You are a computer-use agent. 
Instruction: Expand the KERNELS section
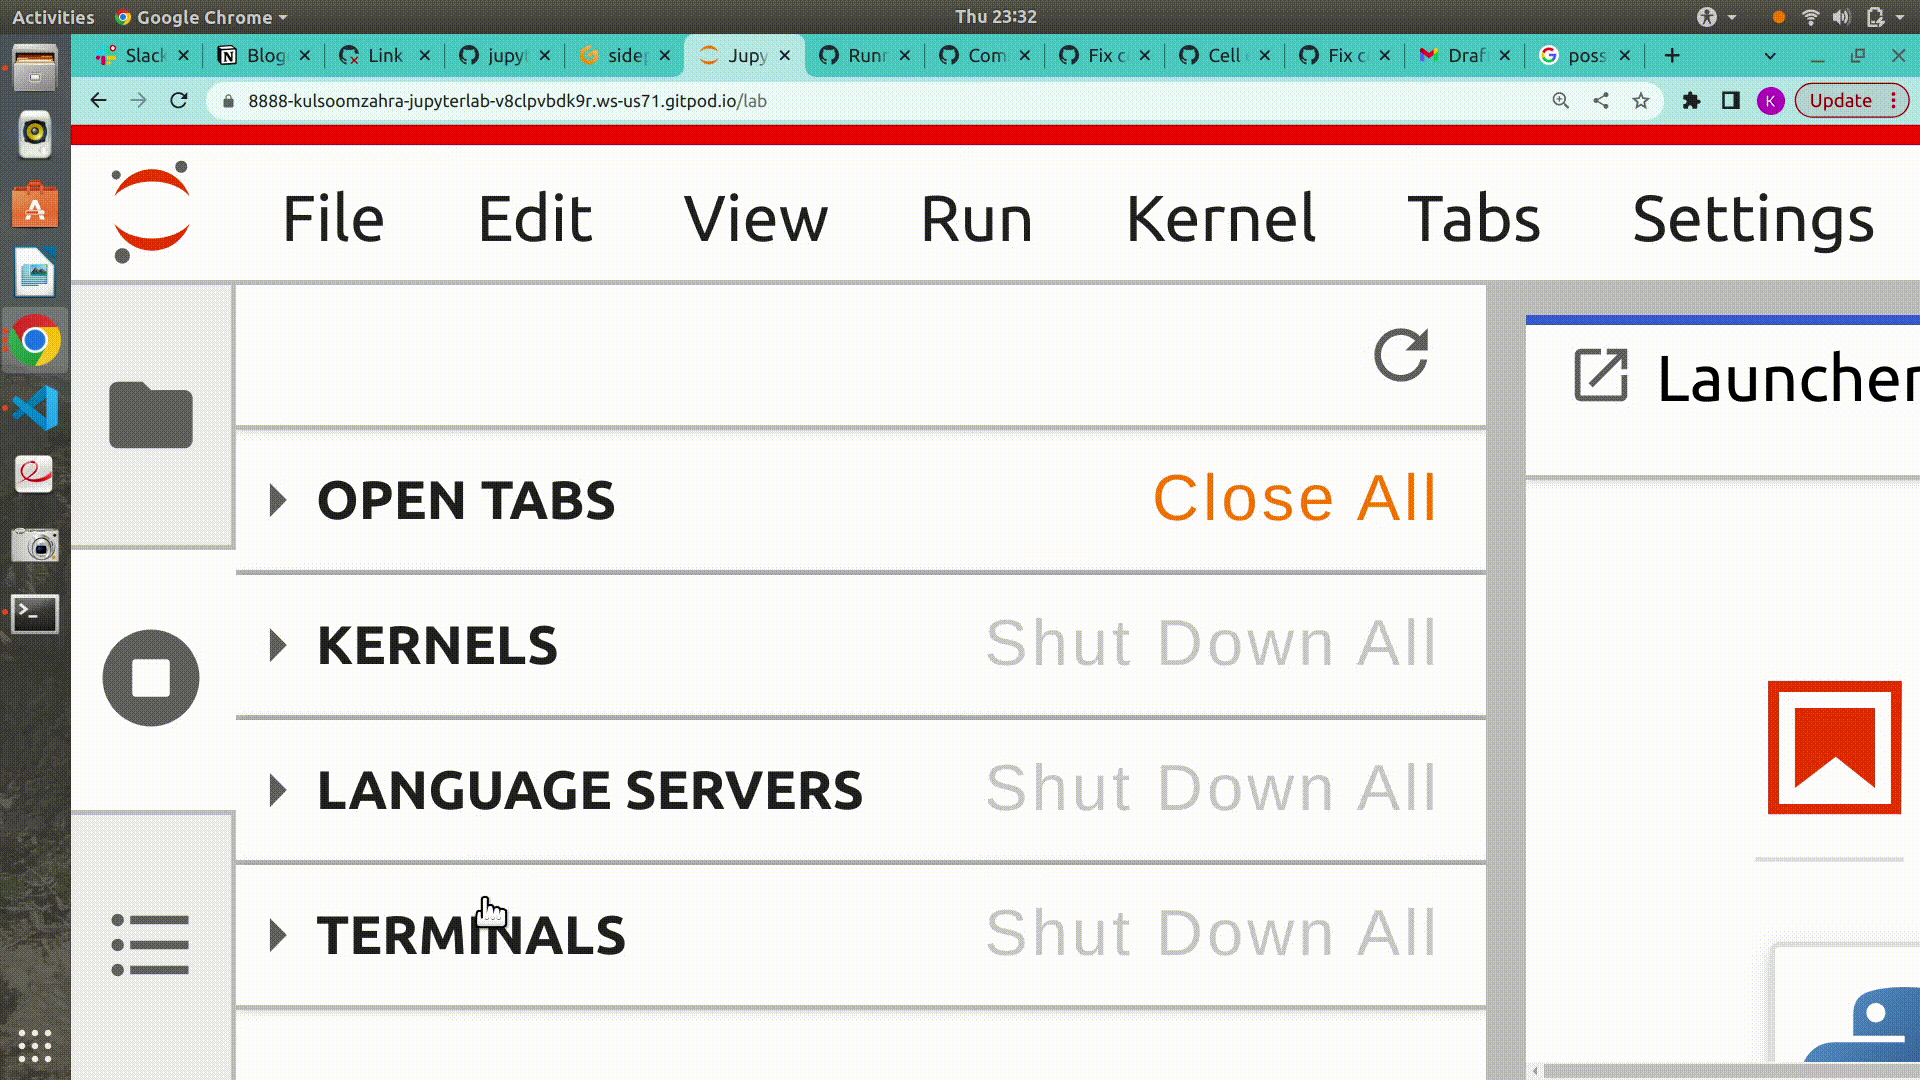pyautogui.click(x=279, y=645)
